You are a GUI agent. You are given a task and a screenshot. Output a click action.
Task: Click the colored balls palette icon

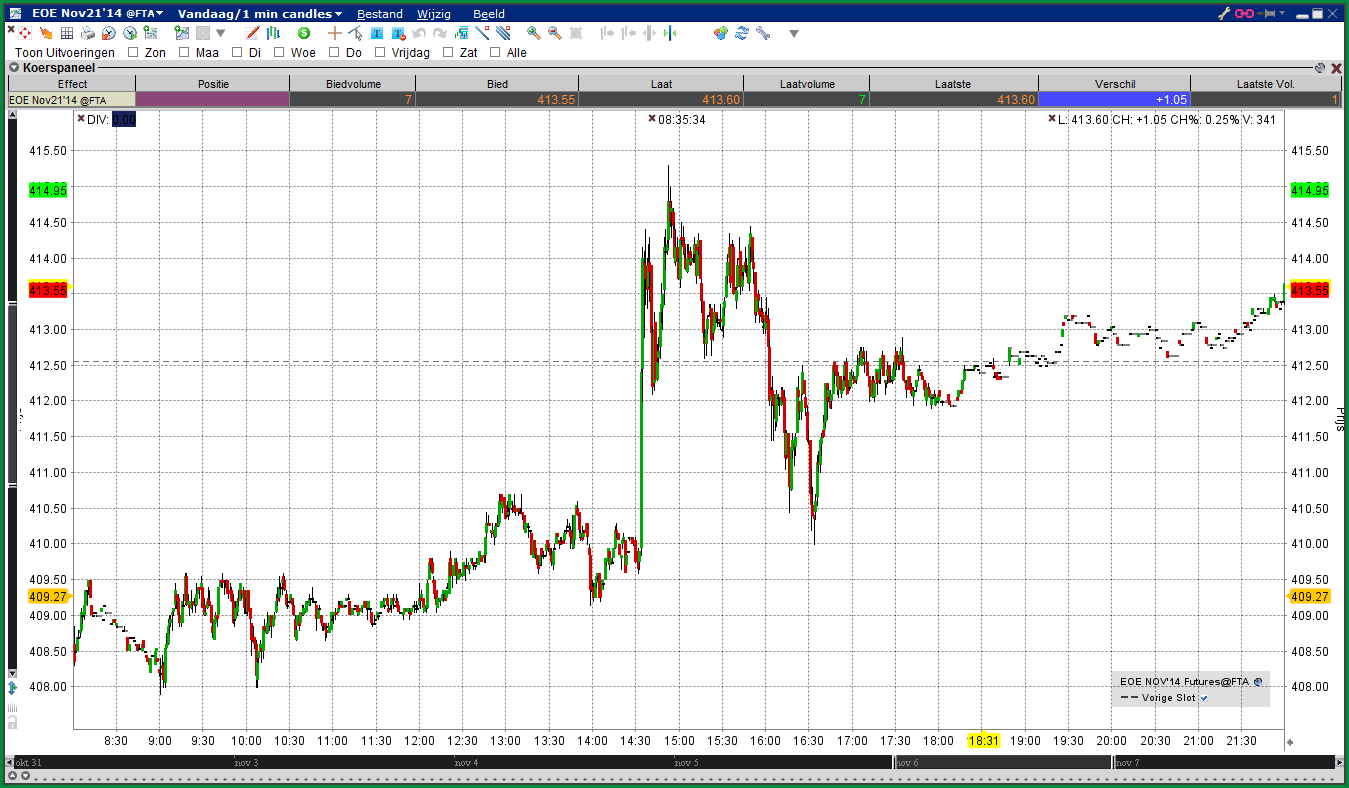720,33
